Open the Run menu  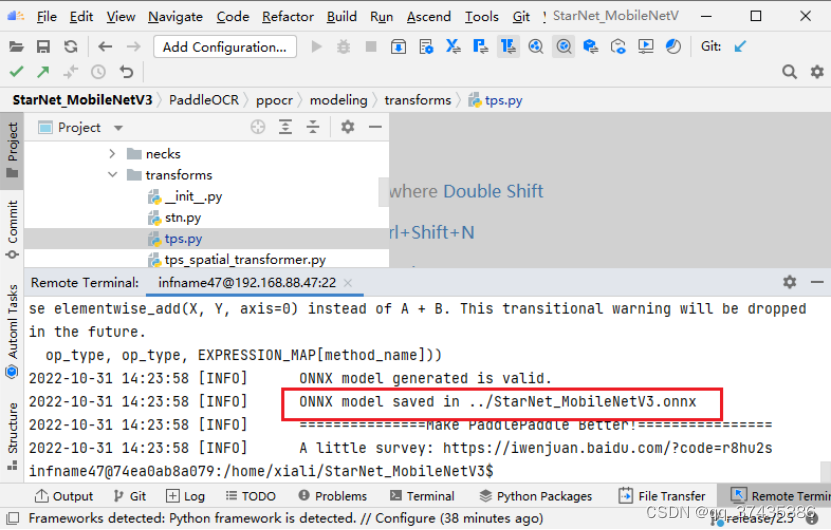pos(381,17)
